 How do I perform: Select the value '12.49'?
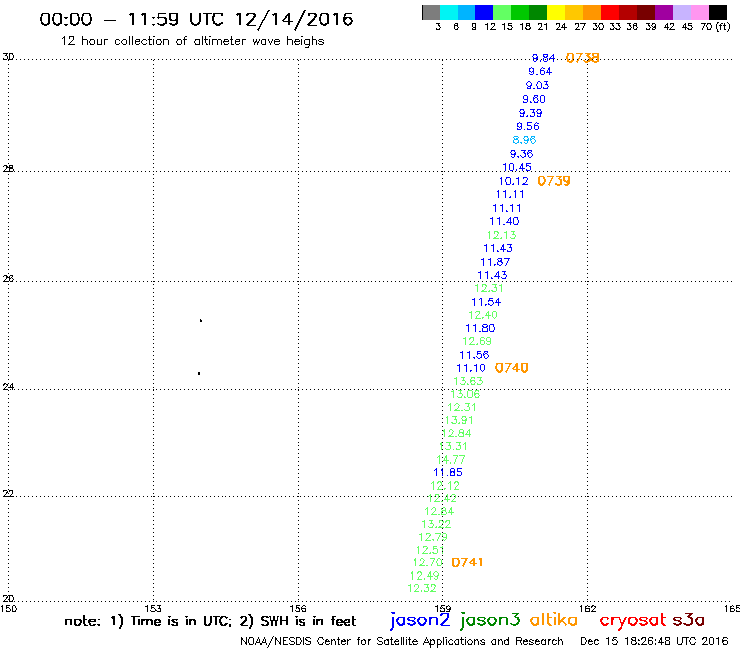(425, 576)
